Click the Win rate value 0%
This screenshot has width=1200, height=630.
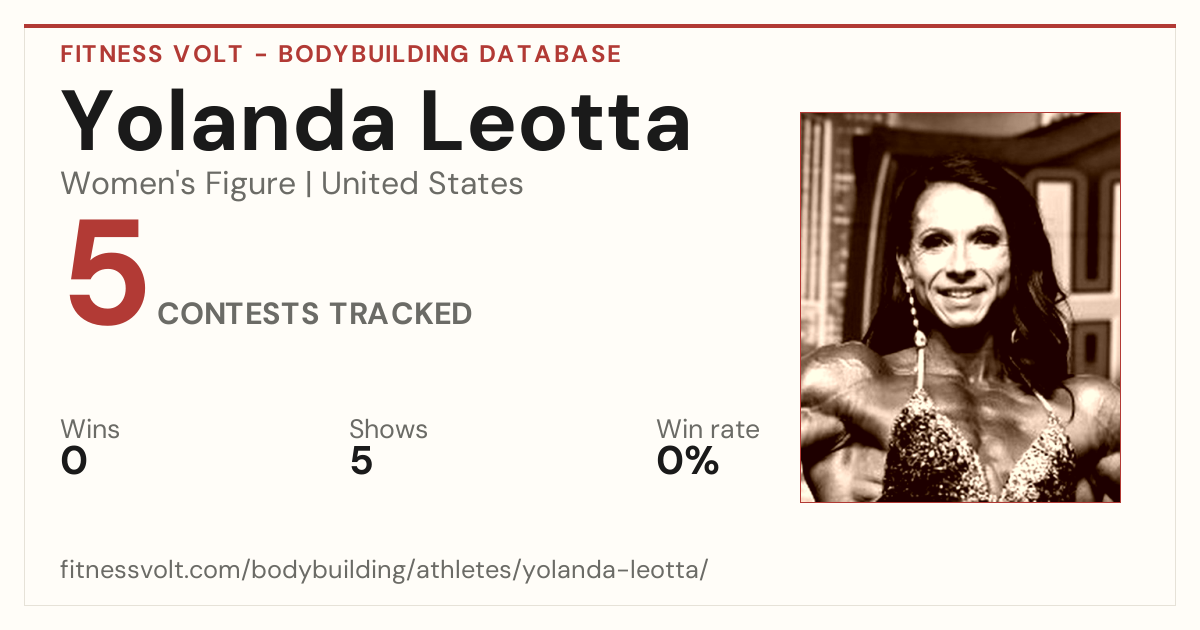pyautogui.click(x=688, y=461)
